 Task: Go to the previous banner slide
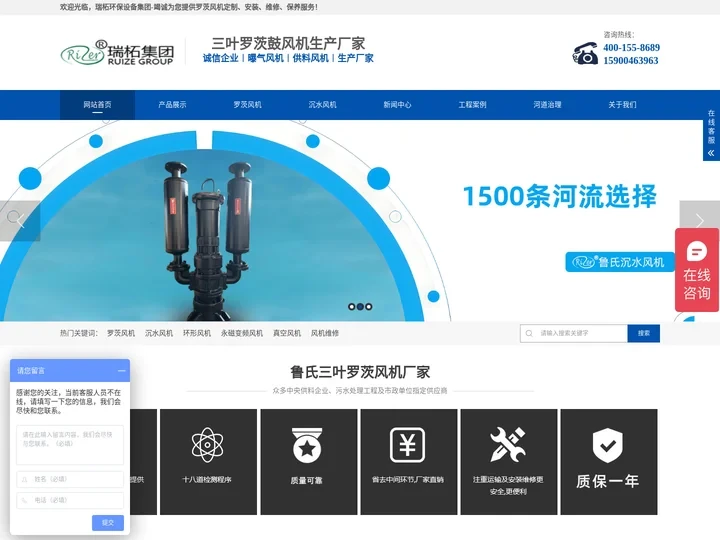point(20,221)
